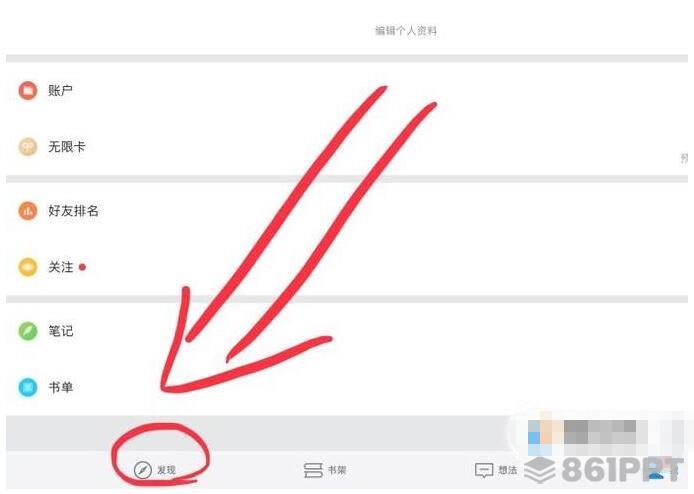The width and height of the screenshot is (694, 494).
Task: Tap the yellow 关注 follow icon
Action: (x=27, y=267)
